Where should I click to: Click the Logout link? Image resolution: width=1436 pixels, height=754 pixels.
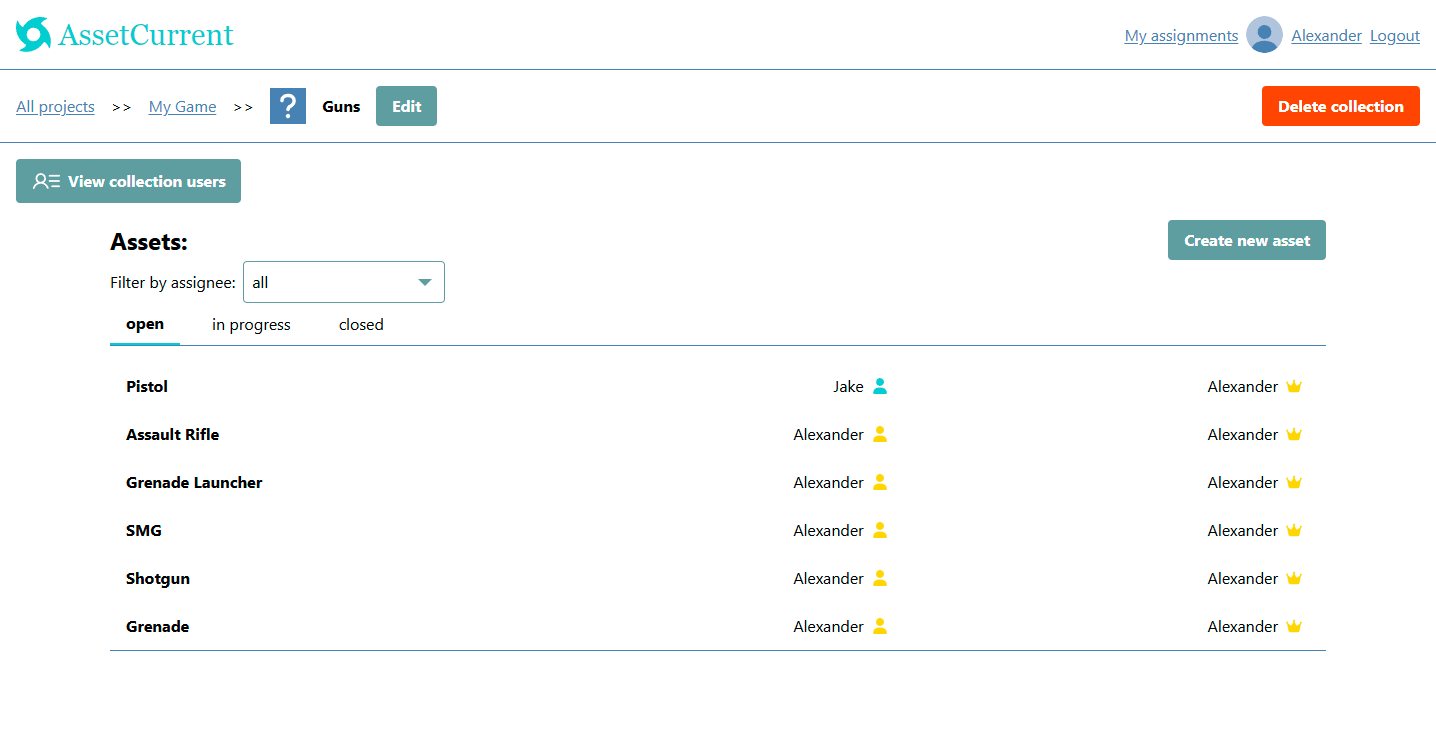click(x=1395, y=36)
